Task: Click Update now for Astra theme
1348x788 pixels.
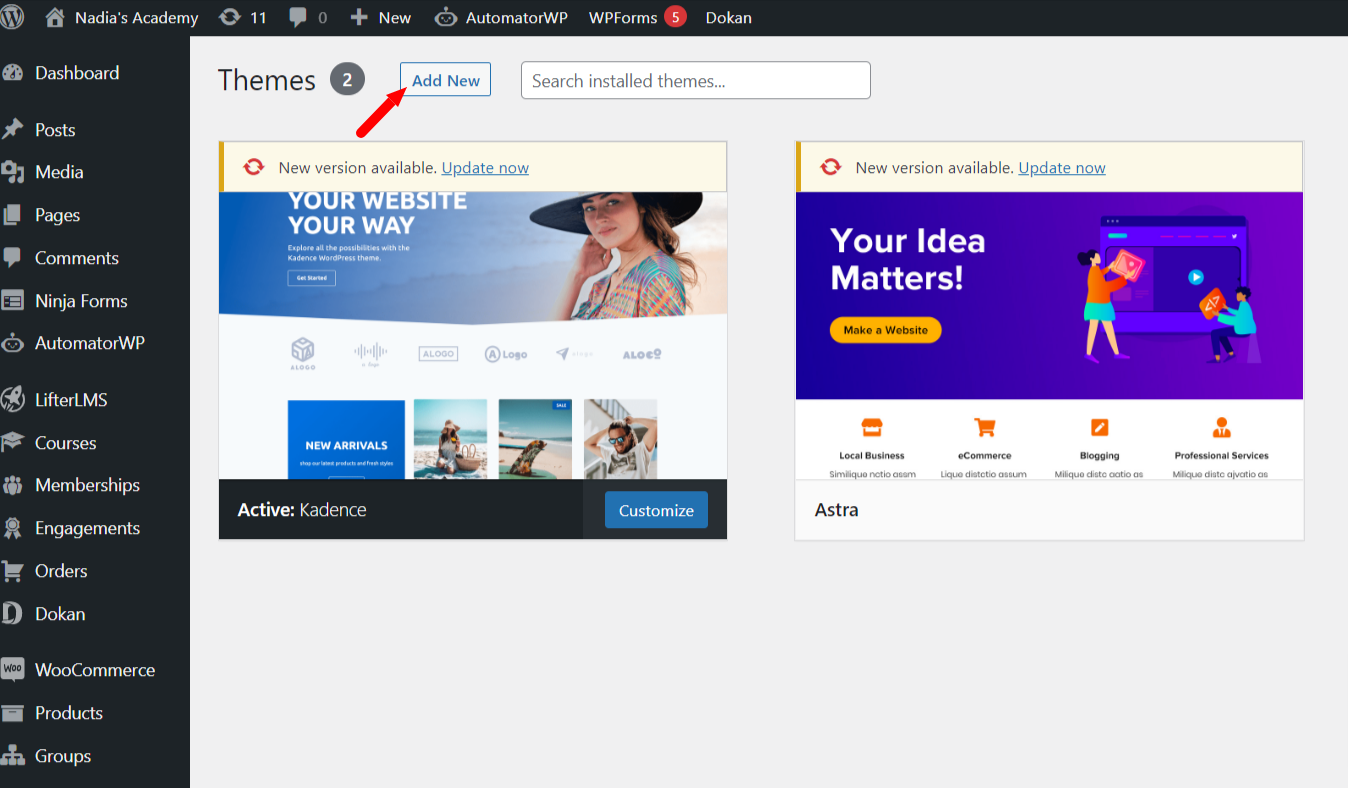Action: click(1062, 168)
